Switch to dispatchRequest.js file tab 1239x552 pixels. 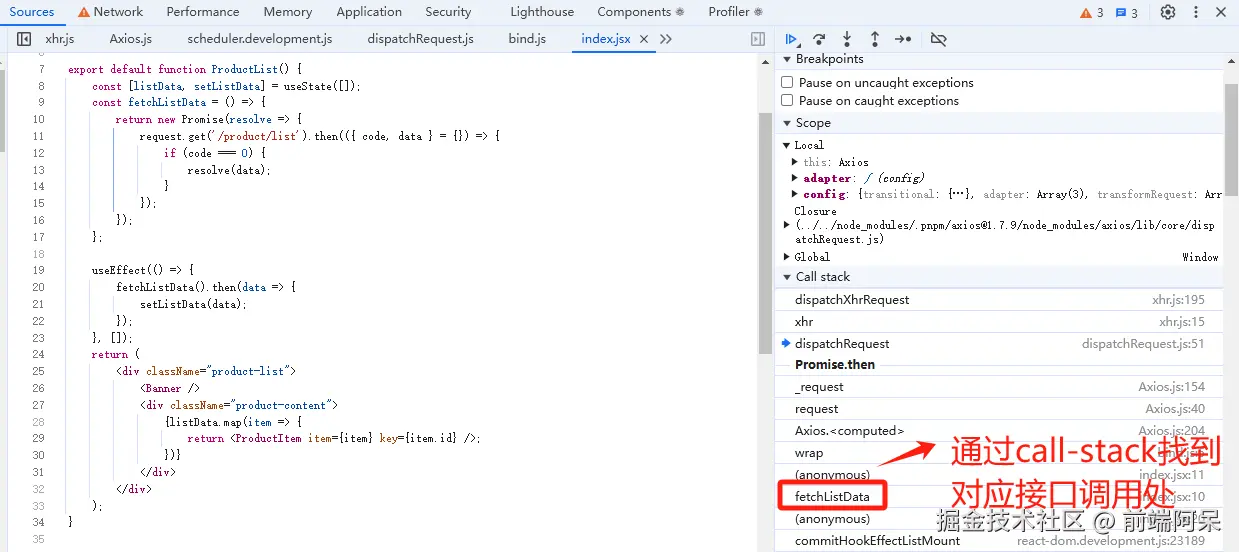[421, 39]
